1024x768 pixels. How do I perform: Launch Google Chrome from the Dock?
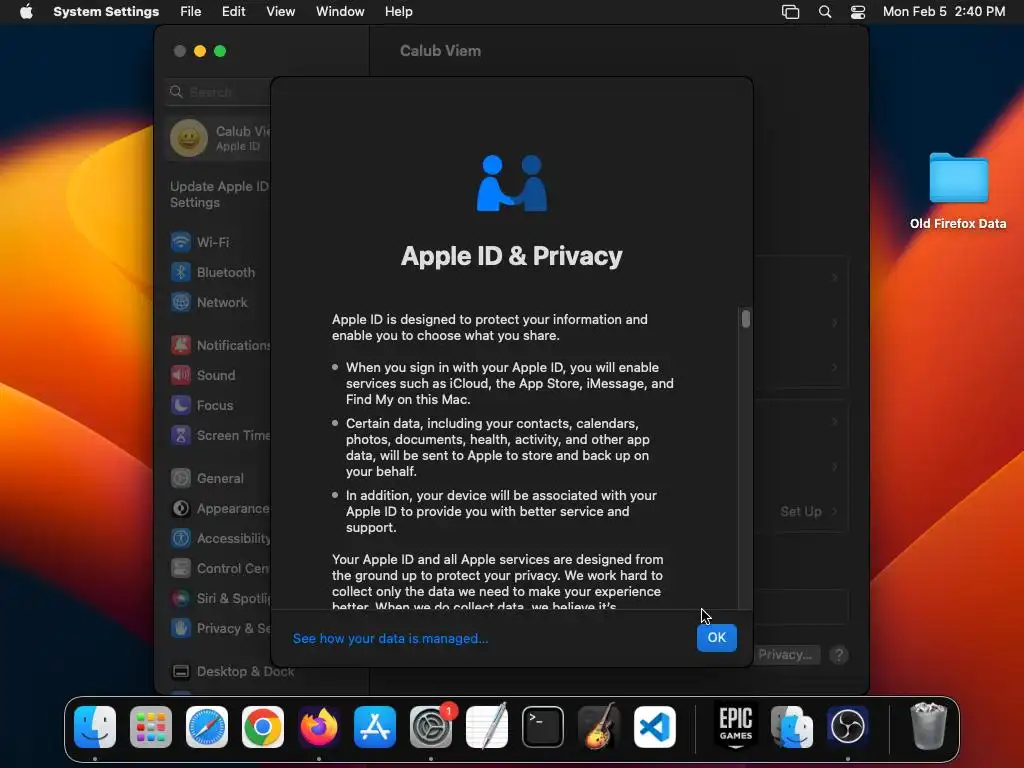tap(263, 727)
